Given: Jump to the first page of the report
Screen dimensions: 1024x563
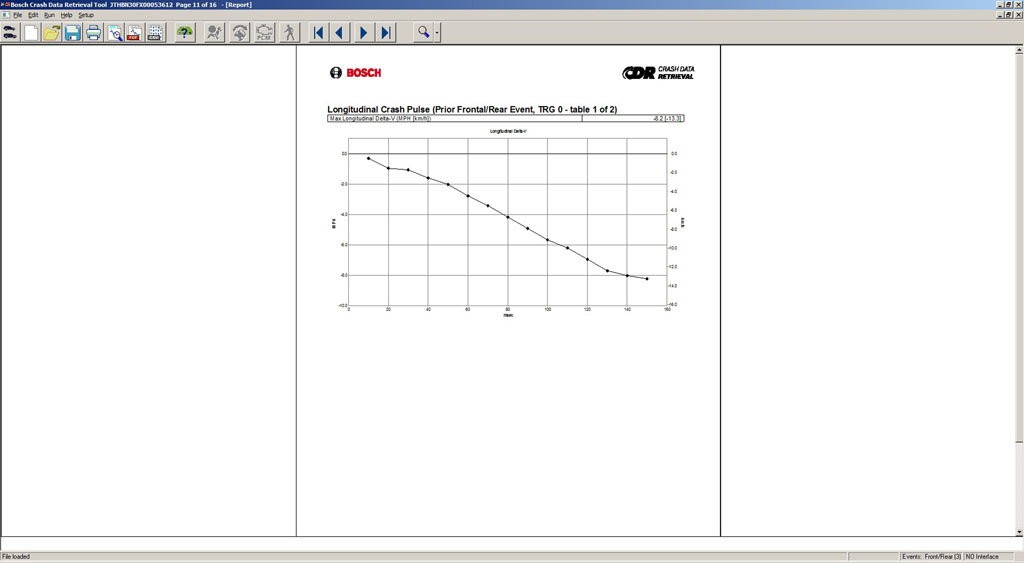Looking at the screenshot, I should (318, 33).
